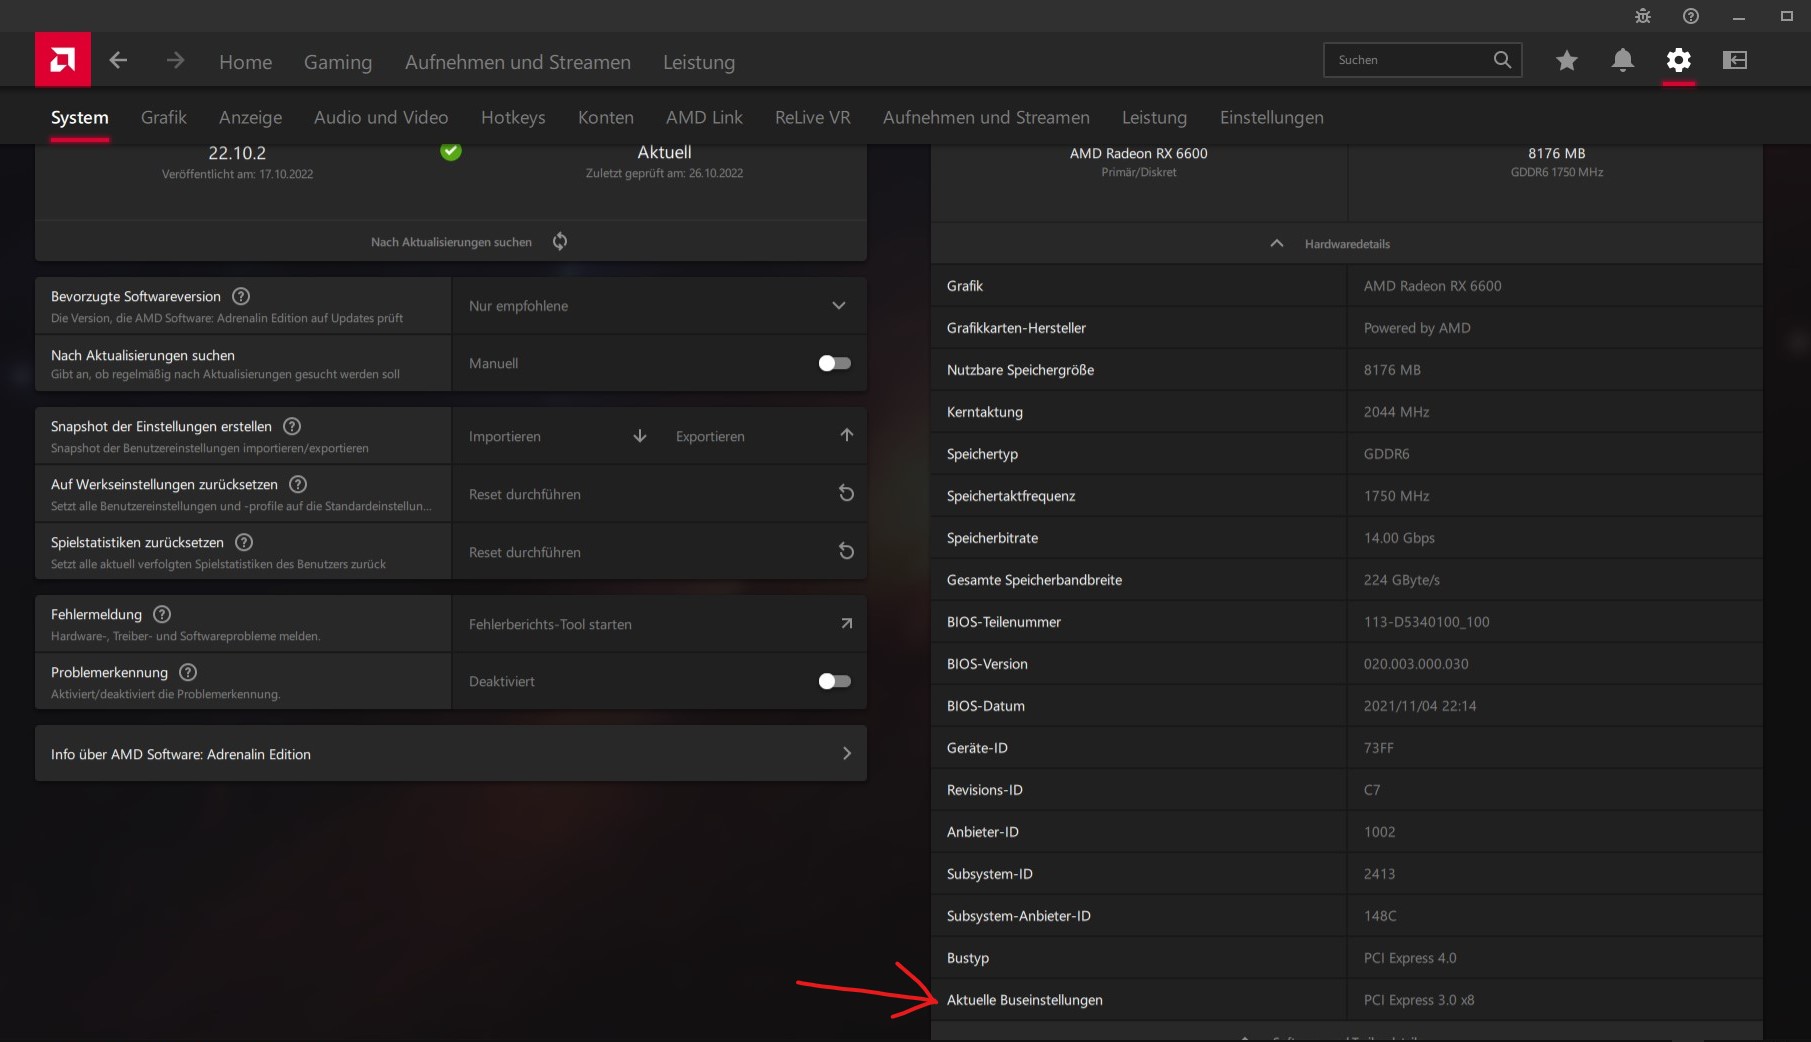This screenshot has height=1042, width=1811.
Task: Select the Speicherbitrate value 14.00 Gbps
Action: pos(1399,538)
